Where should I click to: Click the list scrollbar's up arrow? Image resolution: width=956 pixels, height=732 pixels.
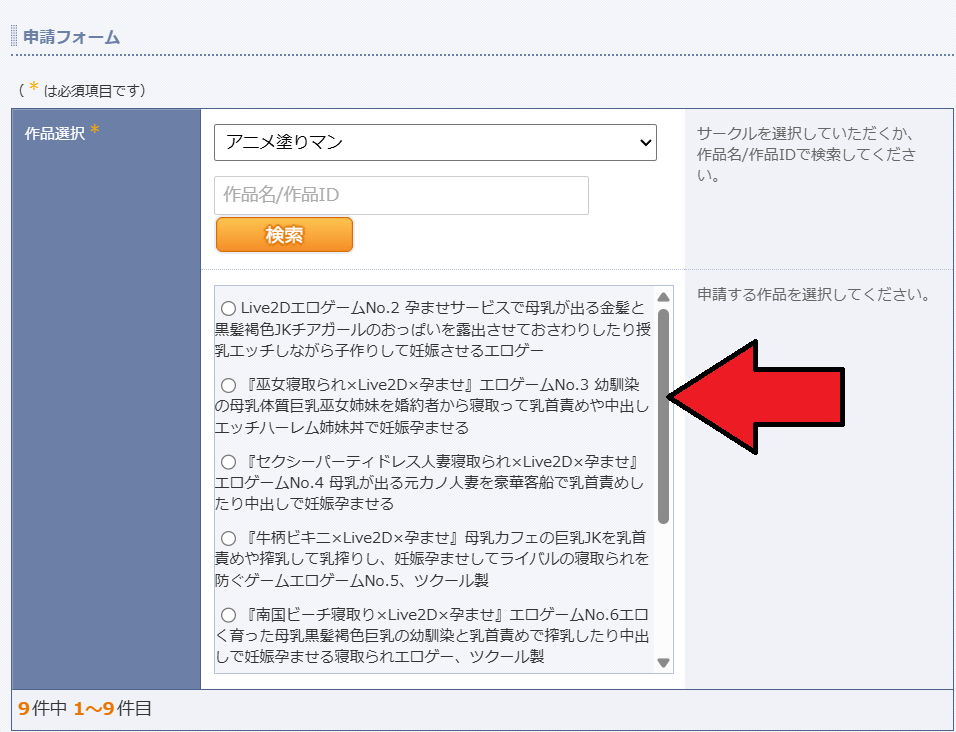pyautogui.click(x=663, y=295)
